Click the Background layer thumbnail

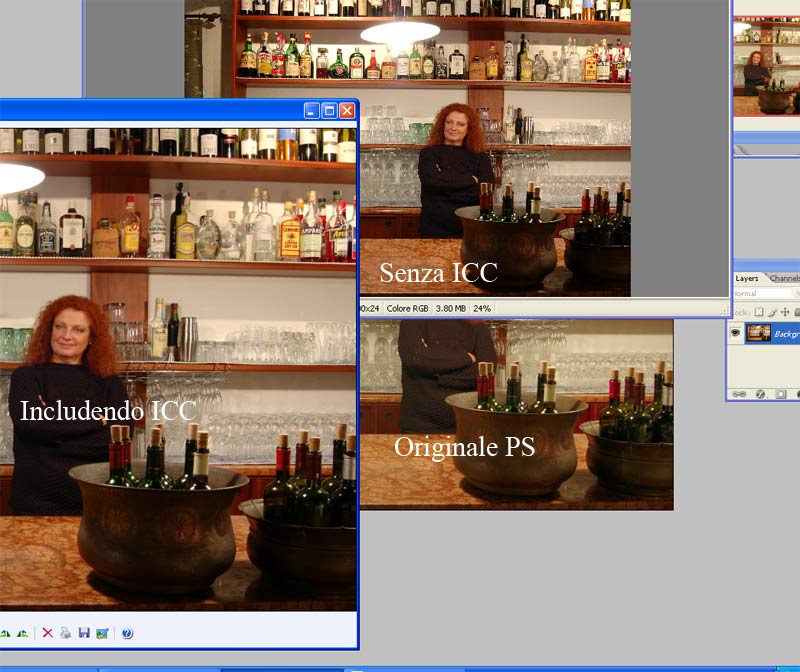[x=758, y=334]
